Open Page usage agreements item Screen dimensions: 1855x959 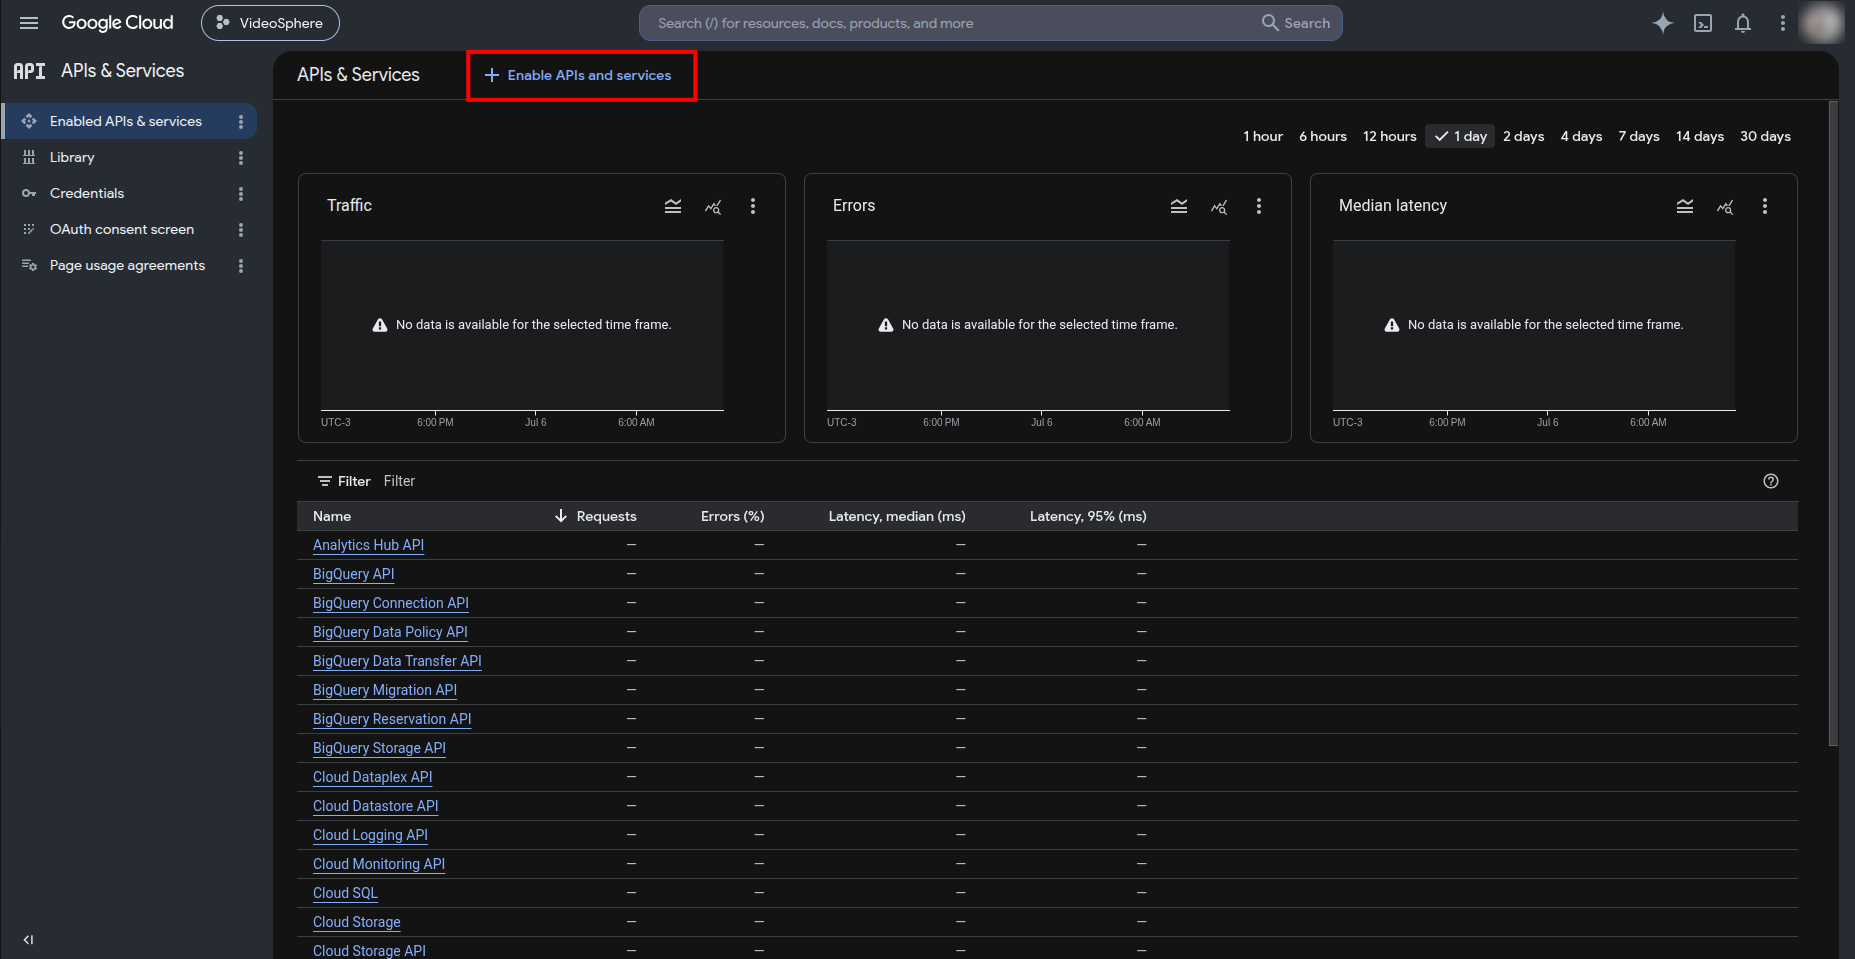(130, 265)
